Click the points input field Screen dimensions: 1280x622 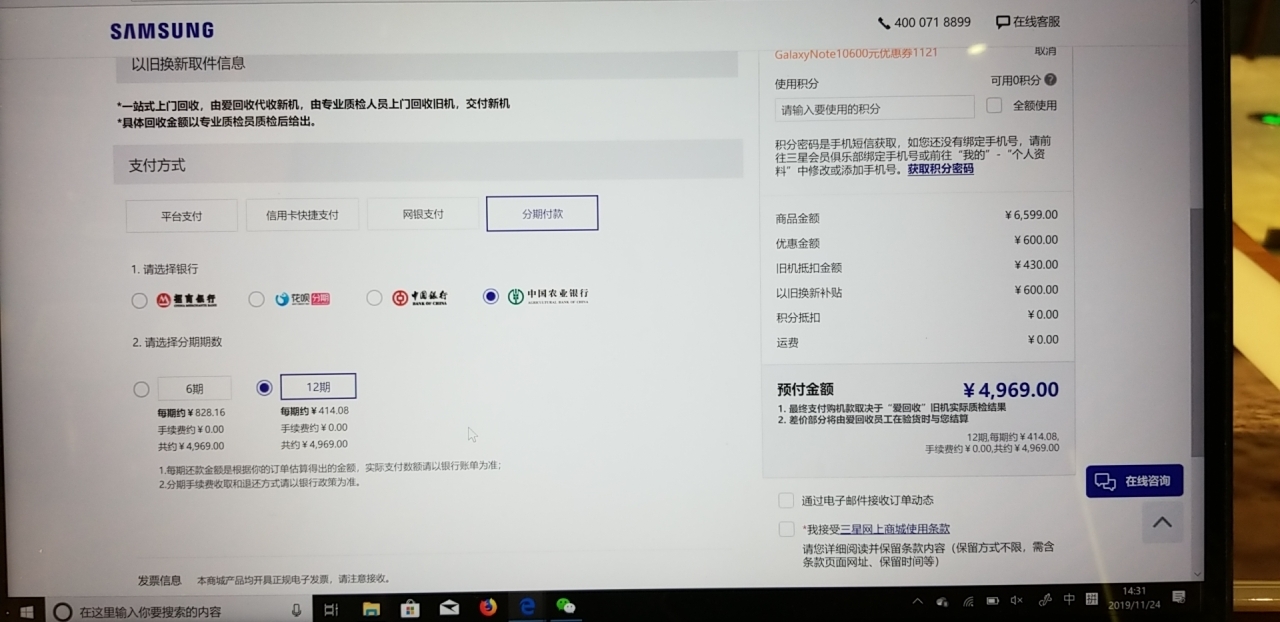pyautogui.click(x=874, y=108)
